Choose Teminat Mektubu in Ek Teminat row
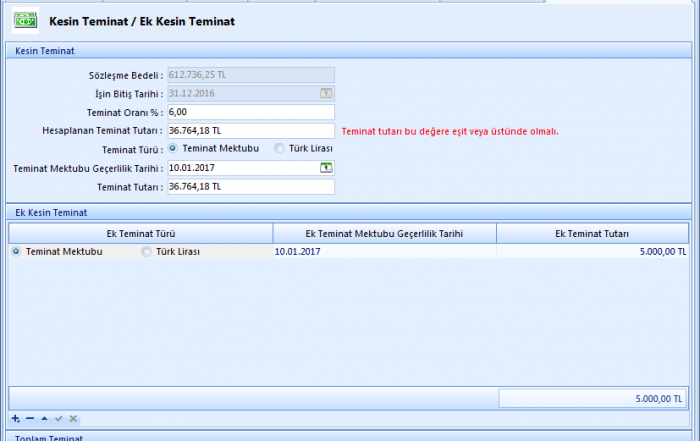The image size is (700, 441). coord(16,252)
